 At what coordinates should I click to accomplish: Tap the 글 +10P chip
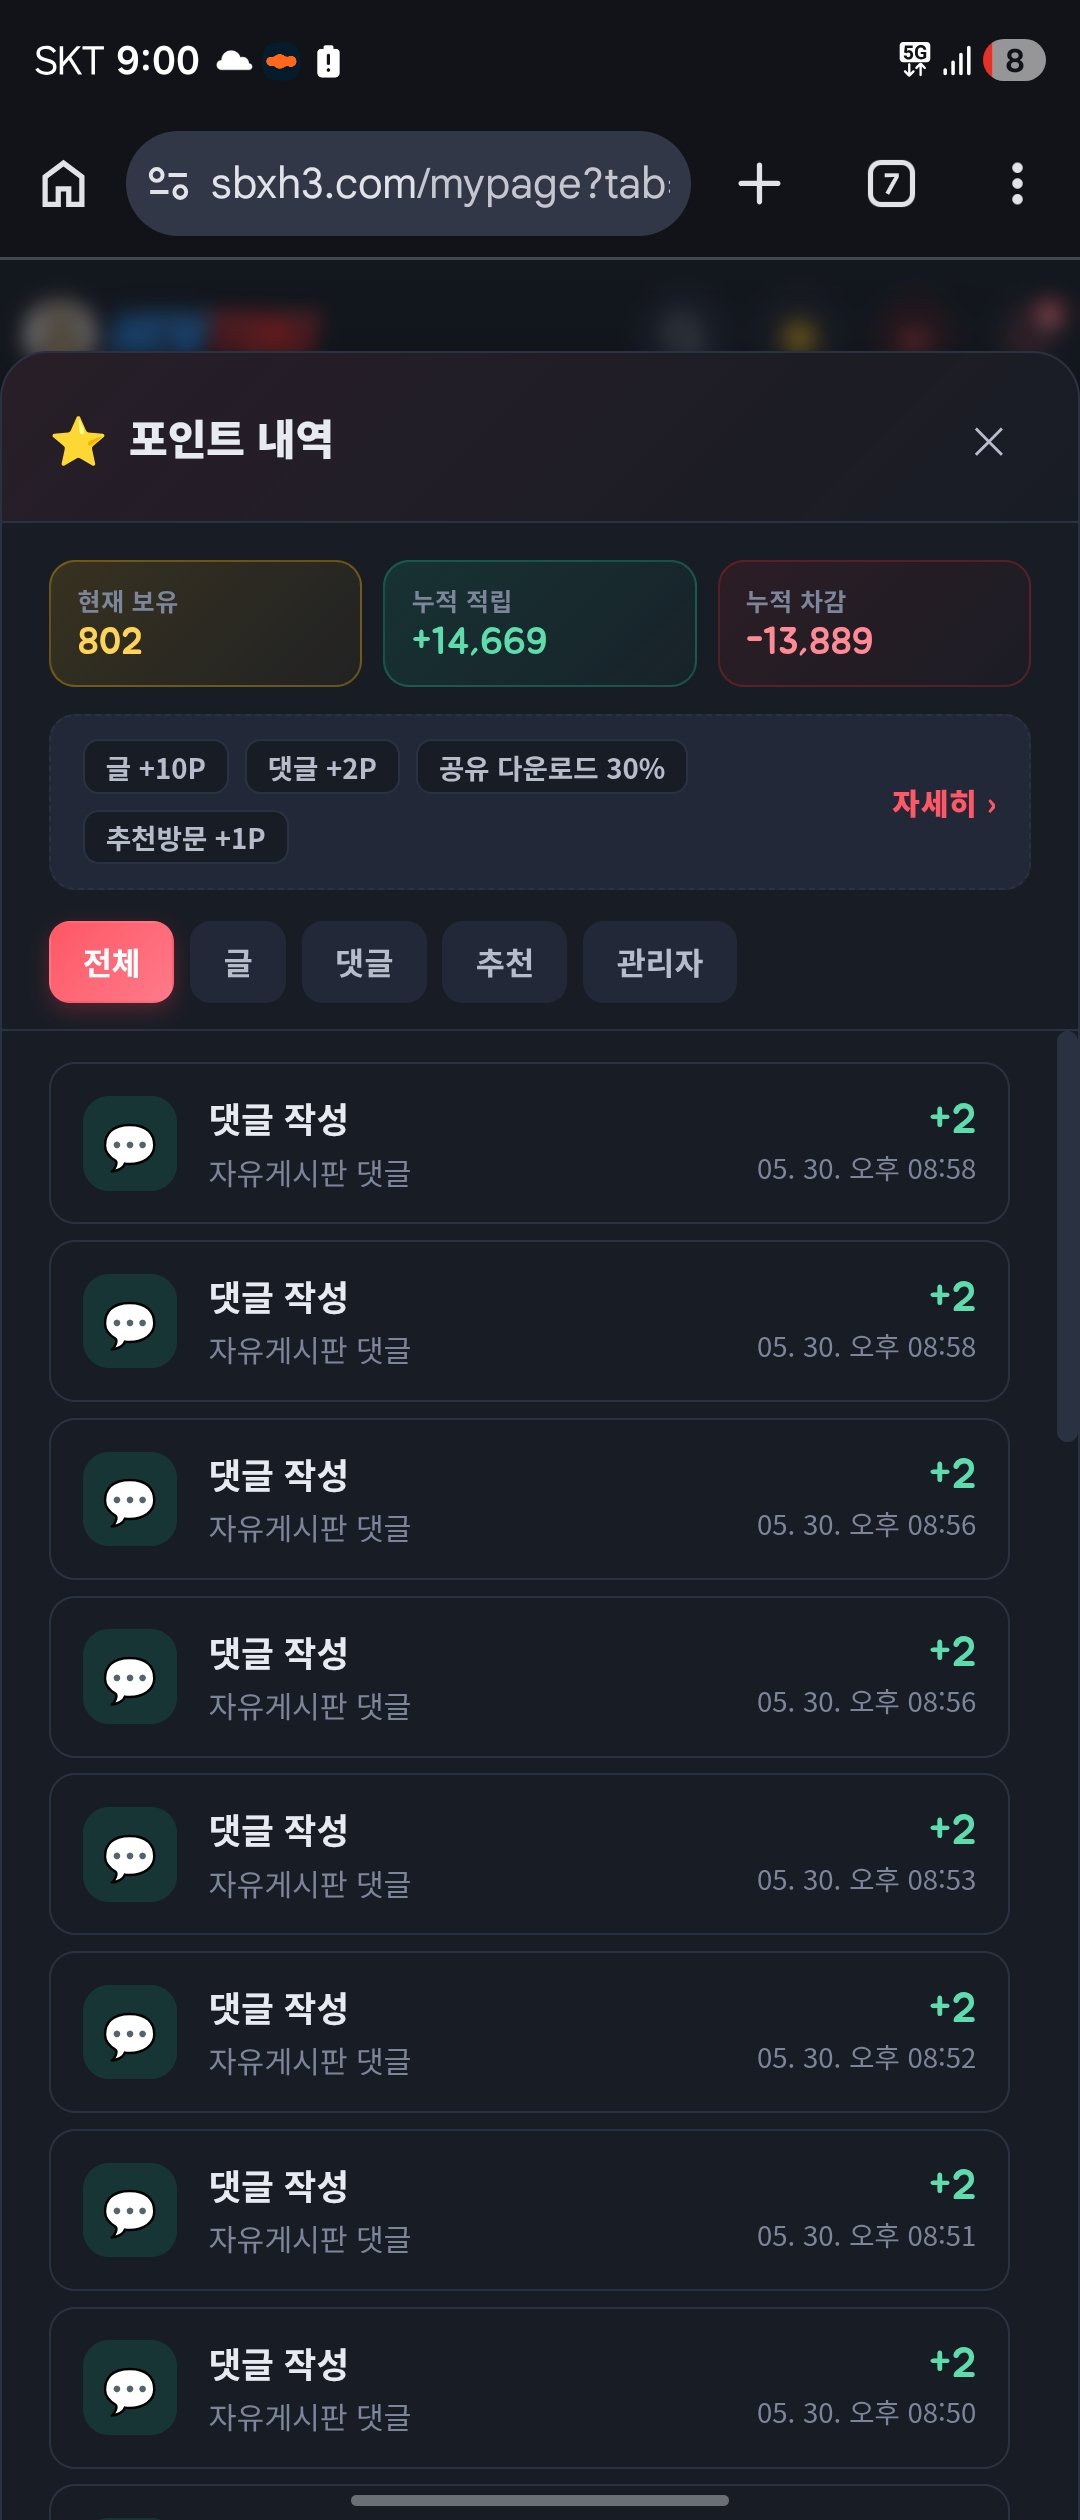click(x=156, y=768)
